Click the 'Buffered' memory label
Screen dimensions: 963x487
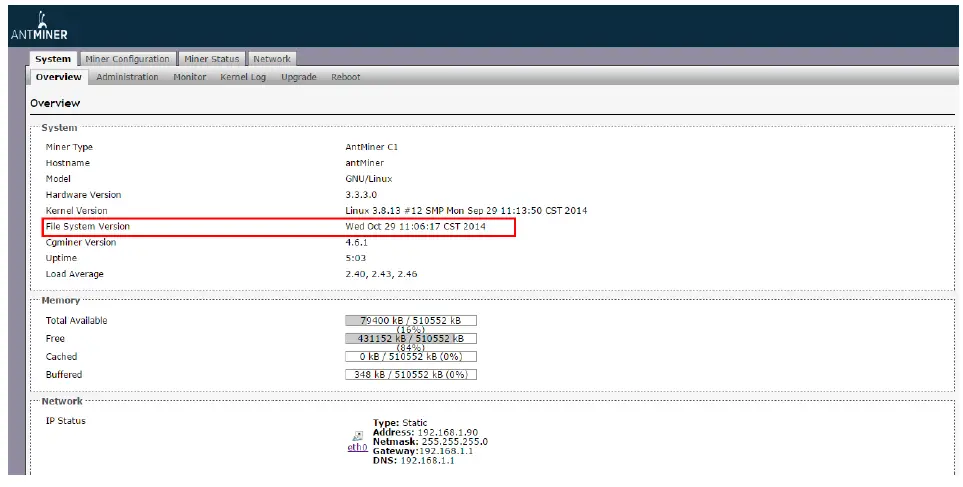pyautogui.click(x=64, y=374)
